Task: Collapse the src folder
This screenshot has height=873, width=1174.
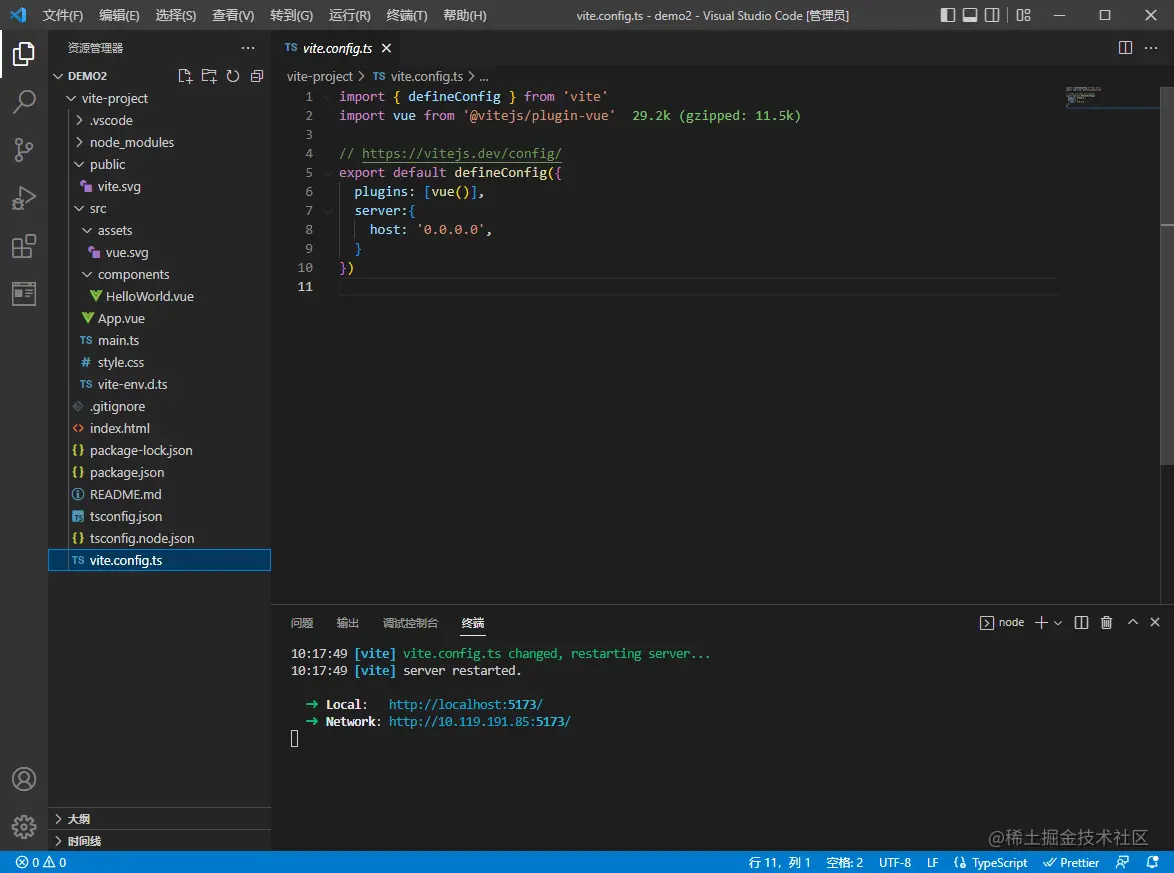Action: pyautogui.click(x=98, y=208)
